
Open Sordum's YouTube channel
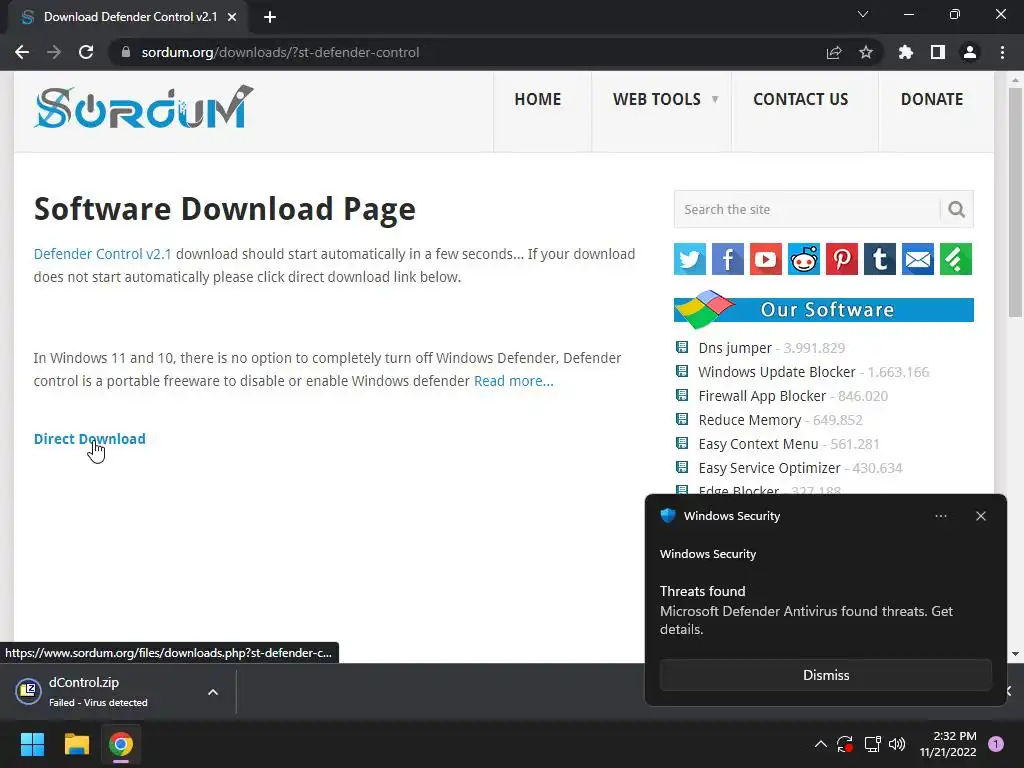coord(765,259)
